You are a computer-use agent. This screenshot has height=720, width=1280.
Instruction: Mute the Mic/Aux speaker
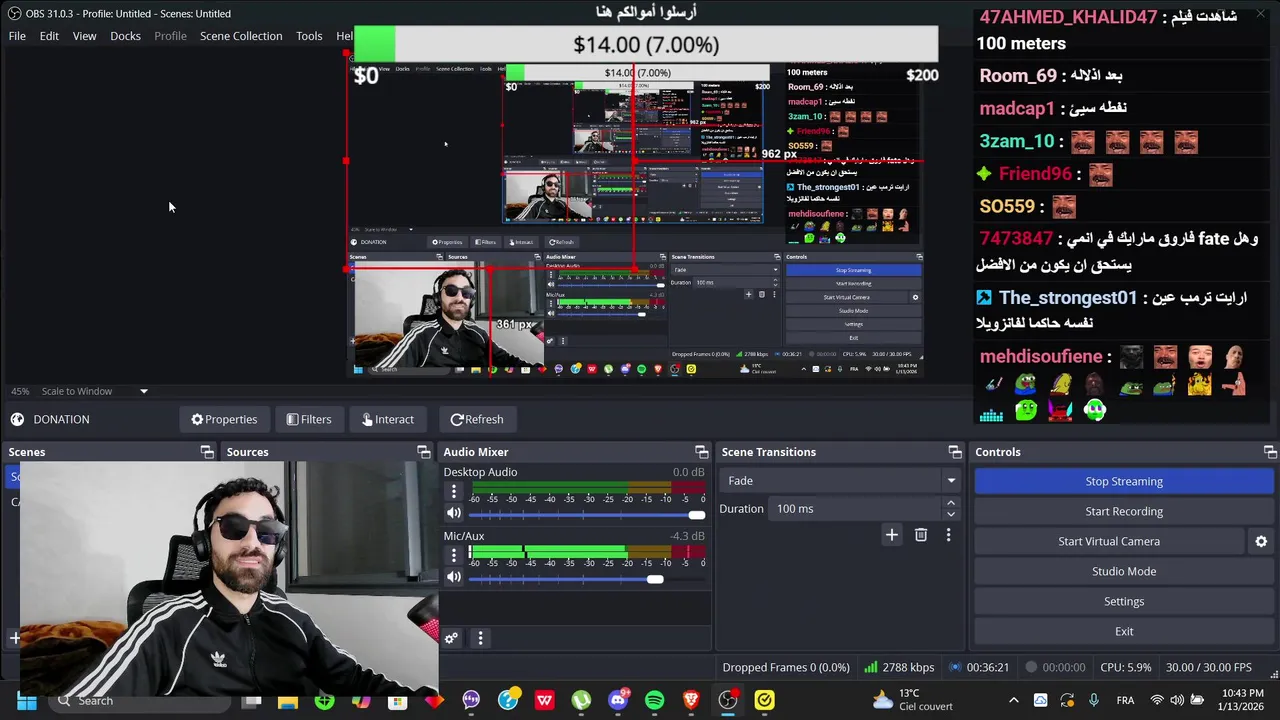coord(454,577)
